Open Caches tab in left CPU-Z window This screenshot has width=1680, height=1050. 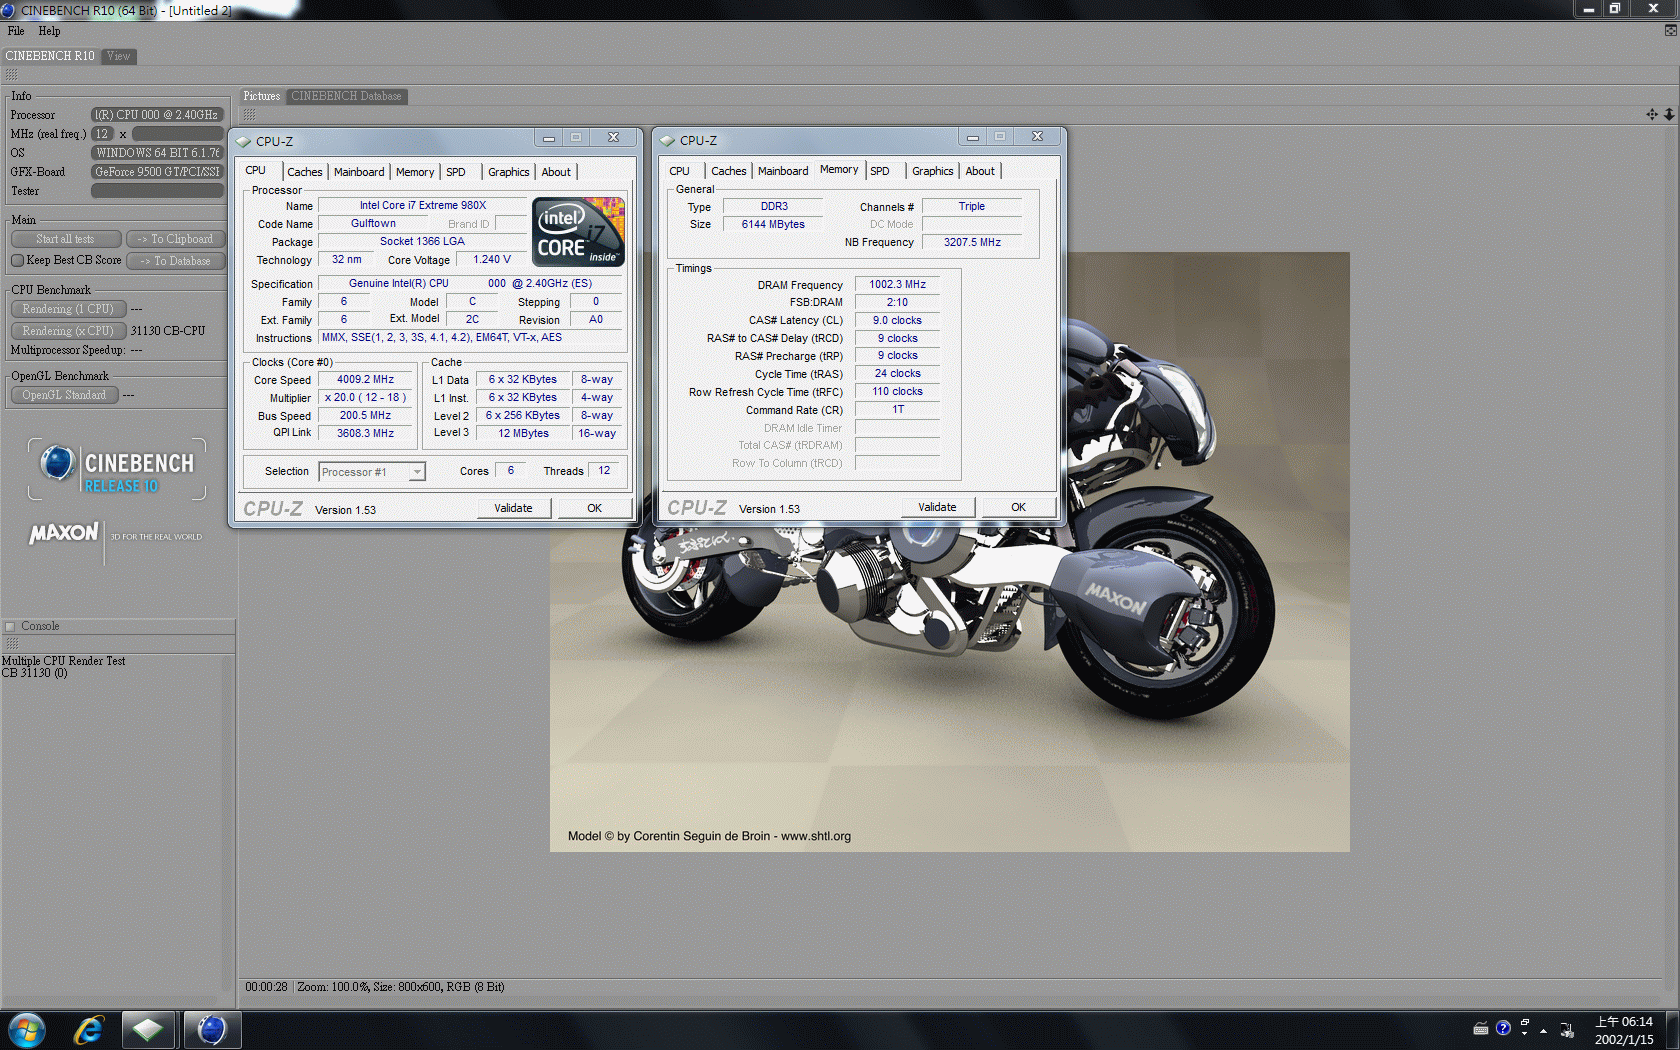305,172
